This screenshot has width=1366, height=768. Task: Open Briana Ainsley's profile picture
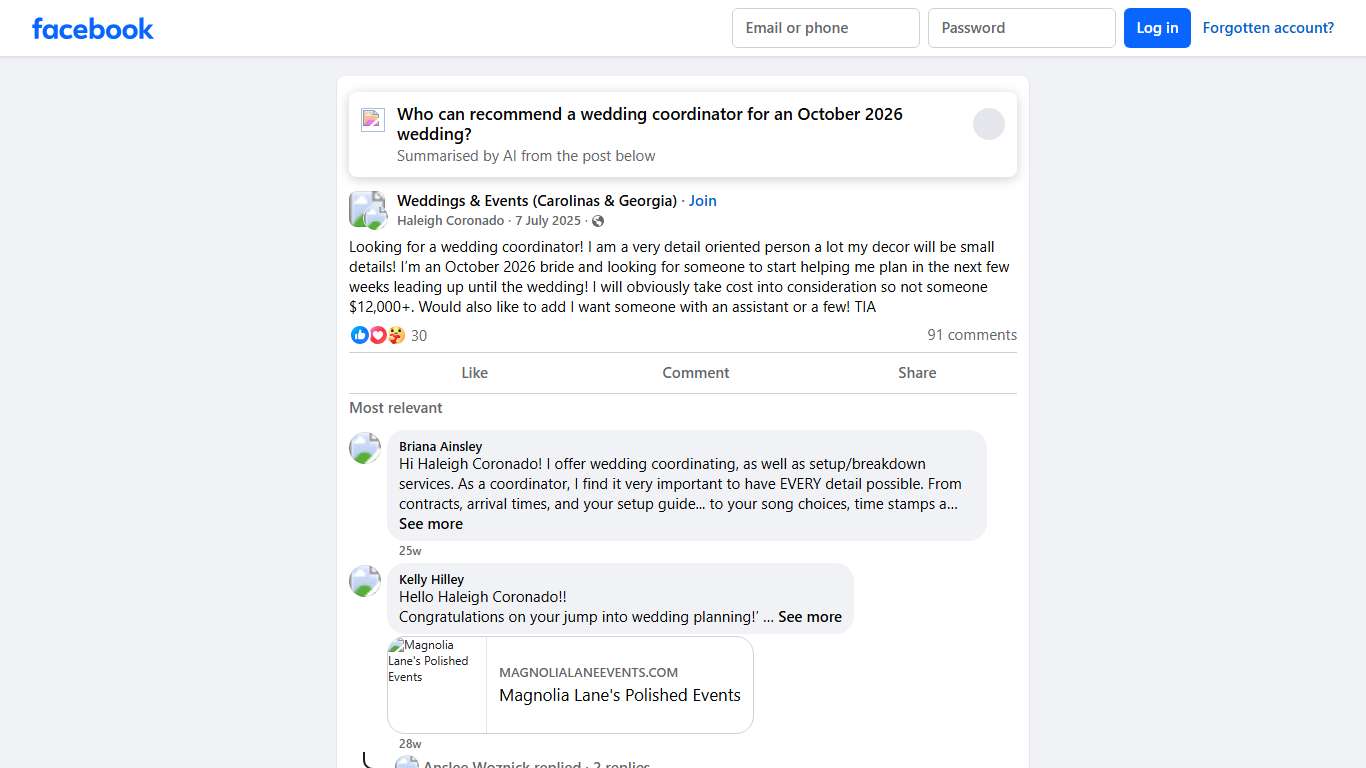365,448
